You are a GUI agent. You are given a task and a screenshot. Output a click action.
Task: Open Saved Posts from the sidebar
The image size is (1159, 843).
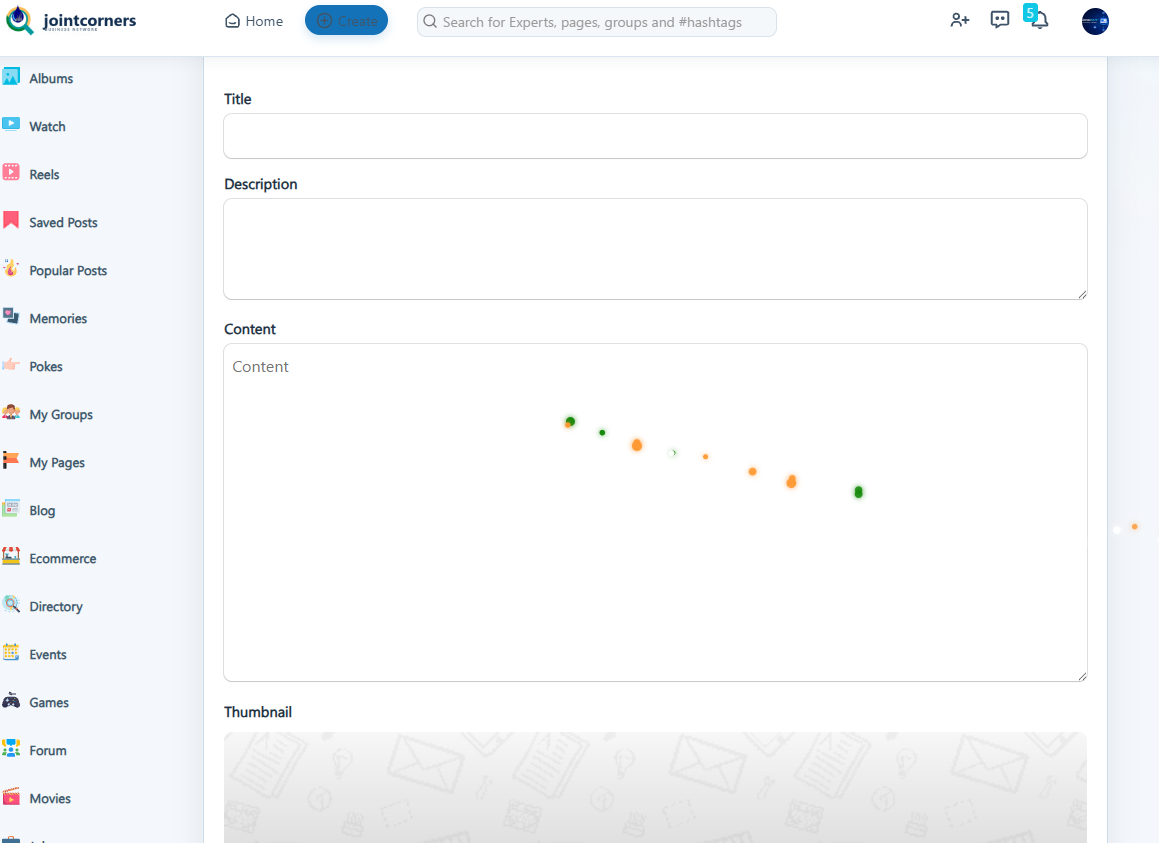(64, 223)
